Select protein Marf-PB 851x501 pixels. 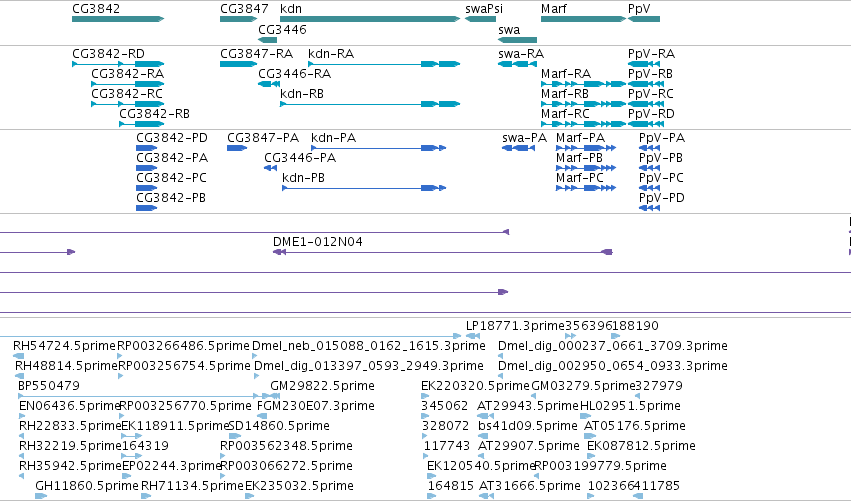pyautogui.click(x=586, y=168)
